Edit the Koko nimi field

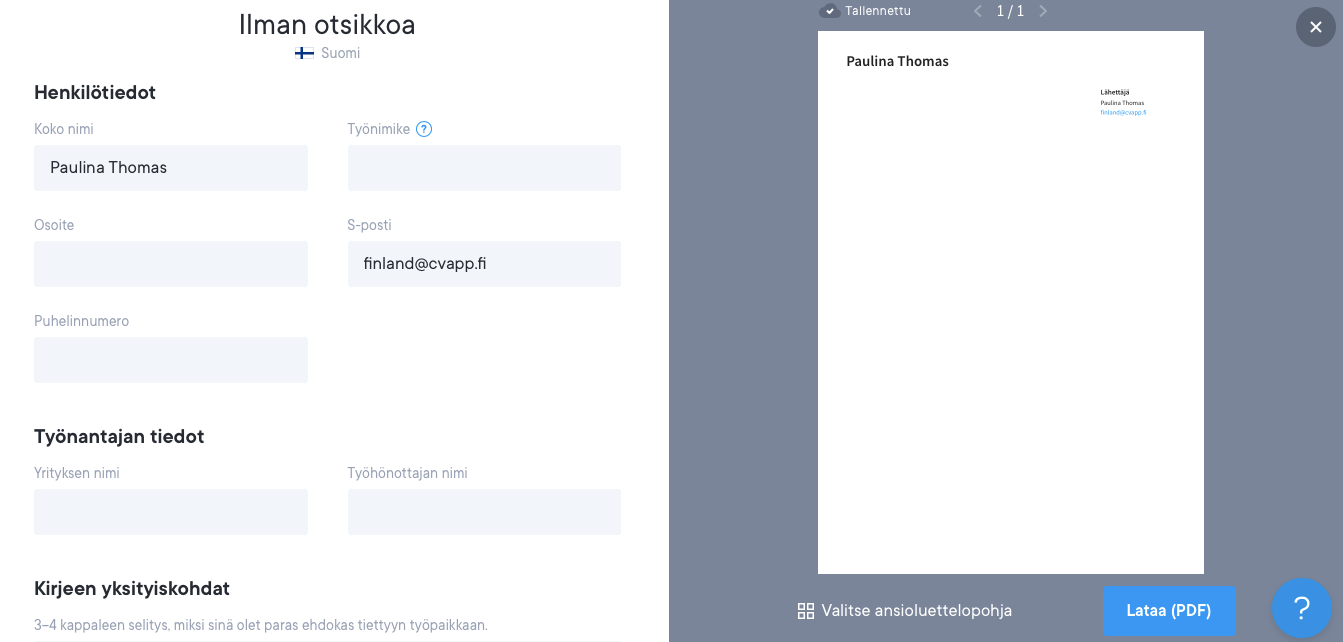point(171,168)
